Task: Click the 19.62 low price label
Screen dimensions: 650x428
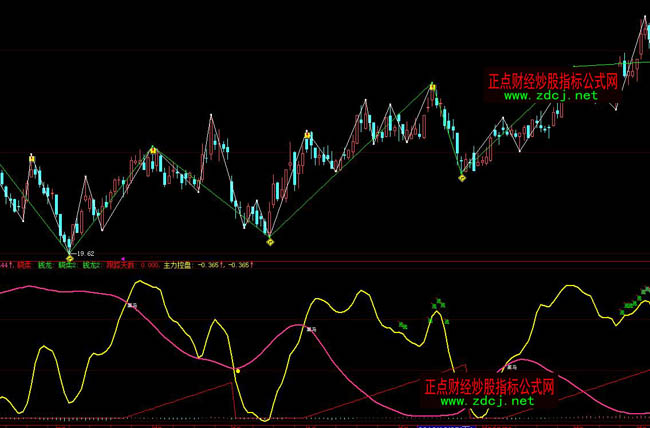Action: coord(84,254)
